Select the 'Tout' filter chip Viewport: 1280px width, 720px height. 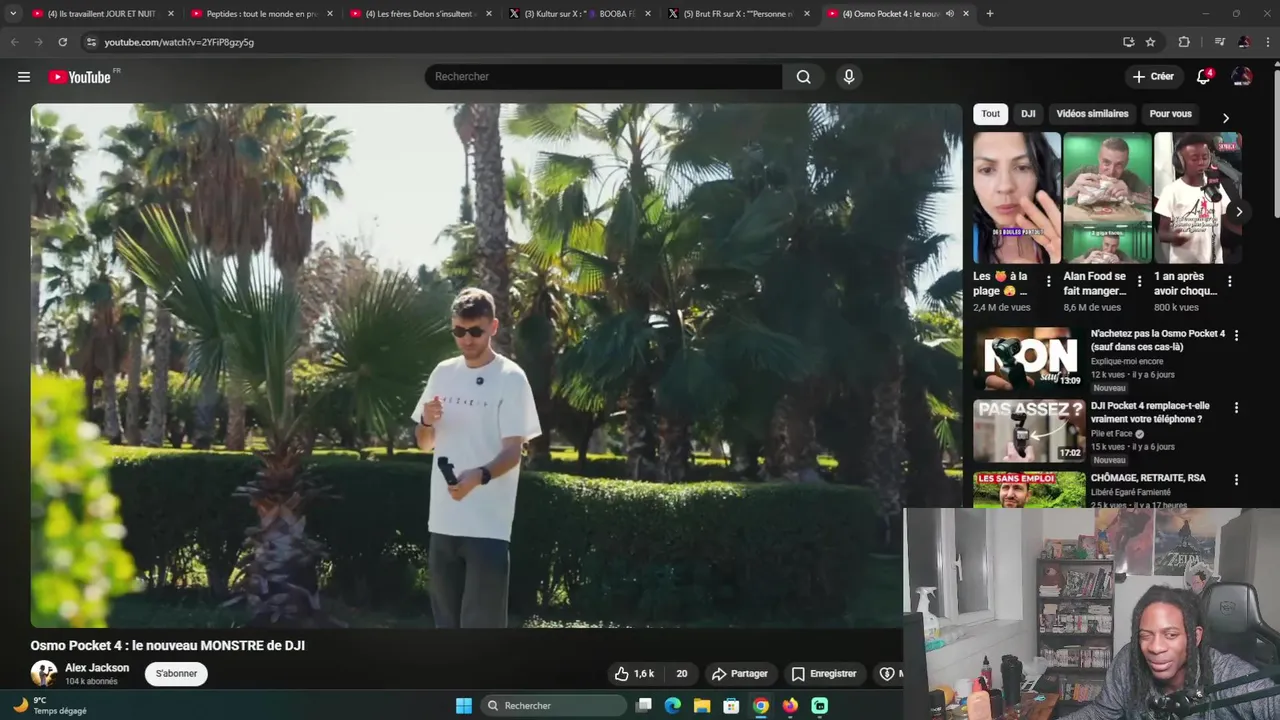pos(990,114)
